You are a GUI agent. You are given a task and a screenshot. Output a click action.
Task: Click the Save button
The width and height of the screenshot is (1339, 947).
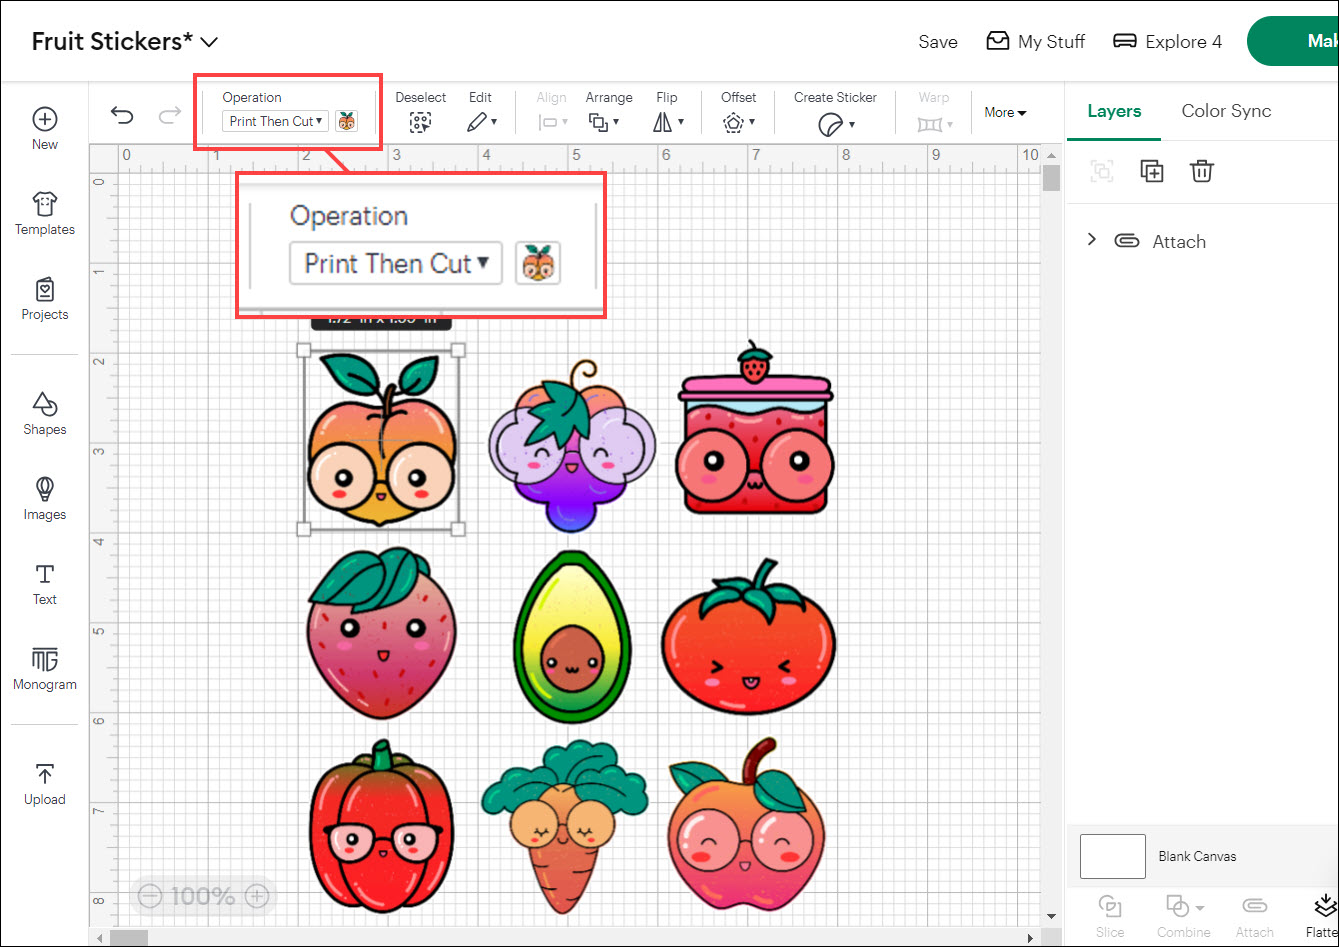coord(938,42)
